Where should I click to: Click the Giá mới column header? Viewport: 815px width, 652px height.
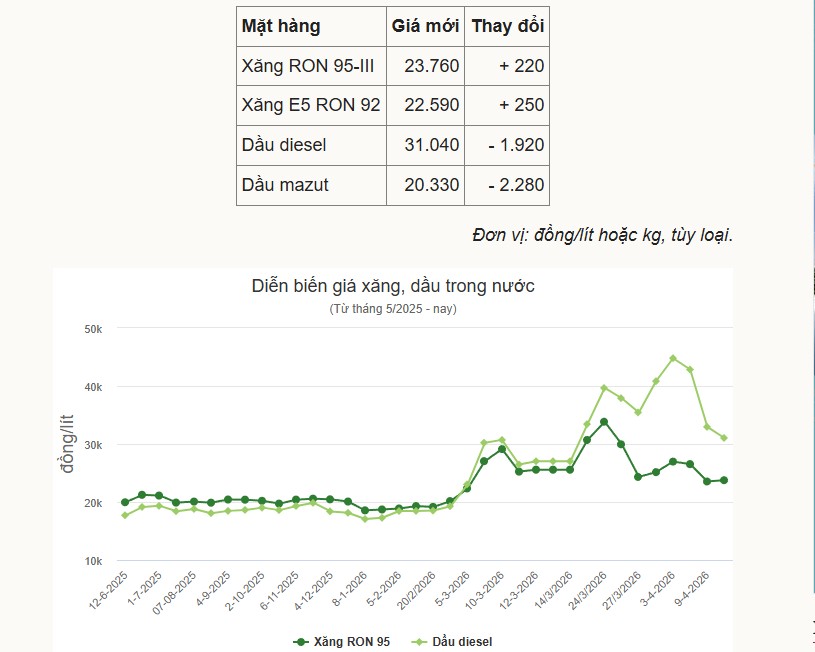point(425,26)
